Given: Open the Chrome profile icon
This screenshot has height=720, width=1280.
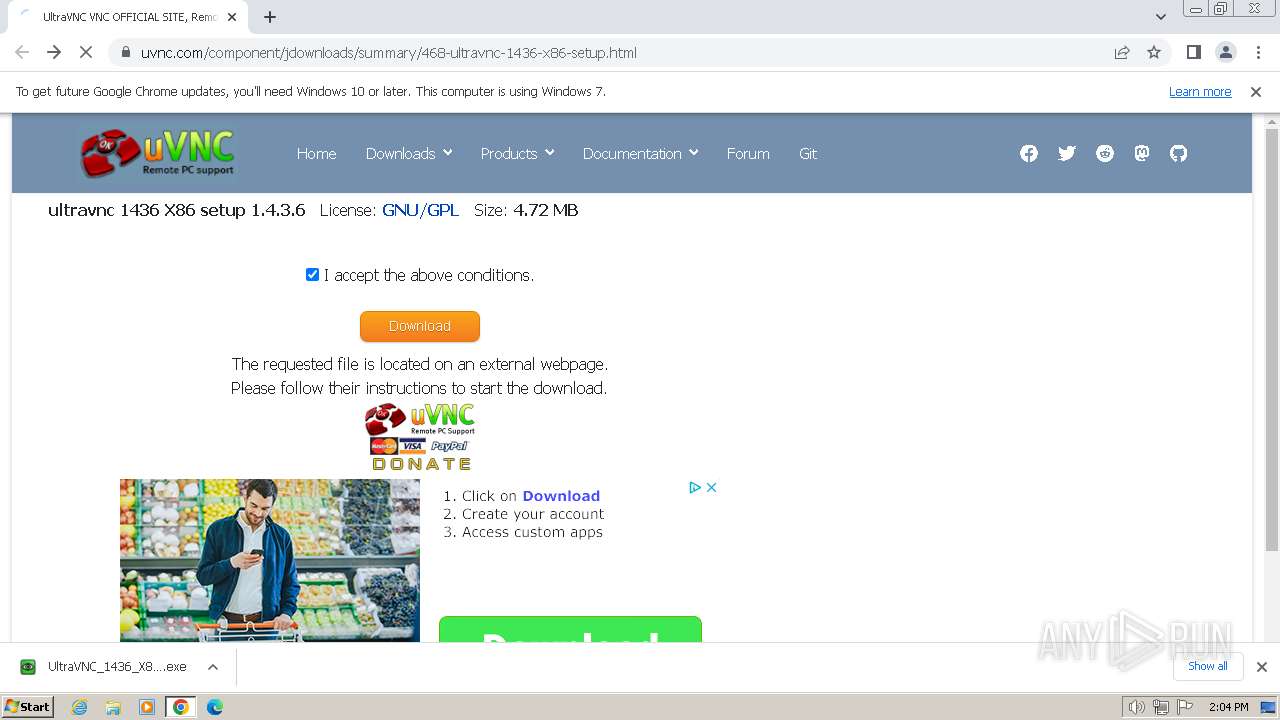Looking at the screenshot, I should 1225,52.
